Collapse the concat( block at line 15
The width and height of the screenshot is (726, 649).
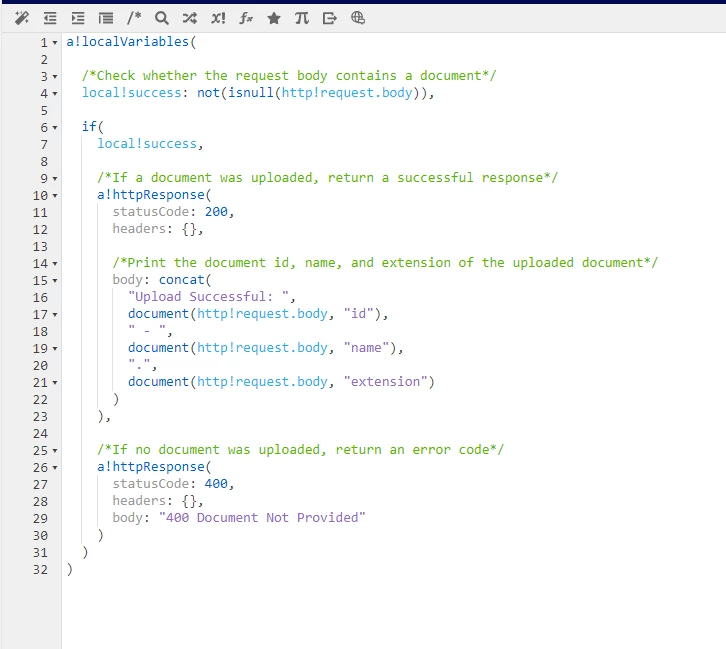tap(55, 281)
